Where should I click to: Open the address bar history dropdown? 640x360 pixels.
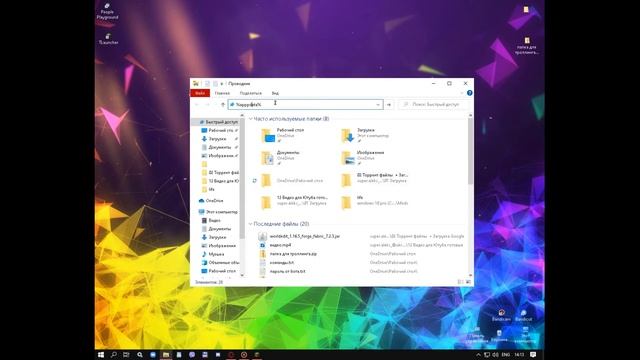(x=378, y=104)
